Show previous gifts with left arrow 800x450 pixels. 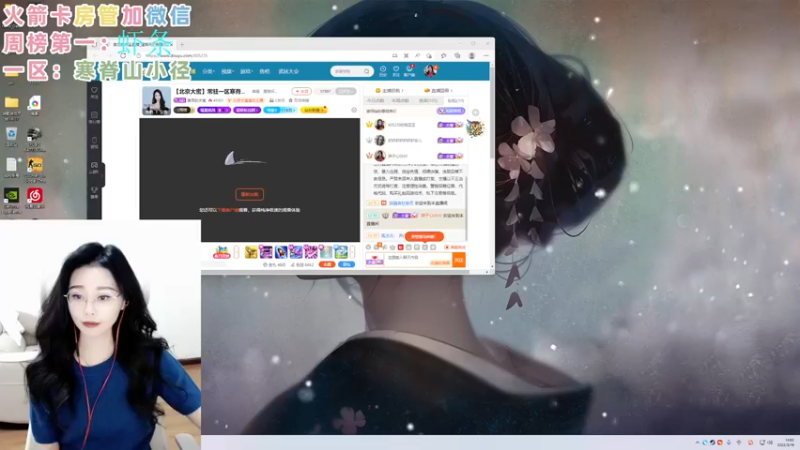236,252
